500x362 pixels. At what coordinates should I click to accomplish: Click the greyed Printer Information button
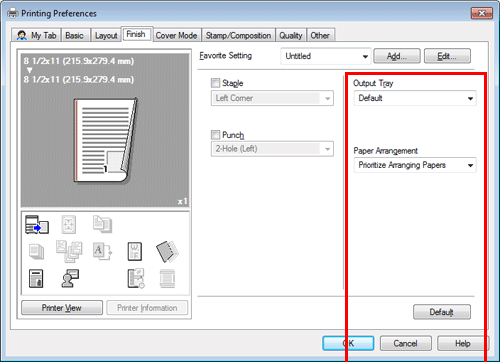point(147,308)
